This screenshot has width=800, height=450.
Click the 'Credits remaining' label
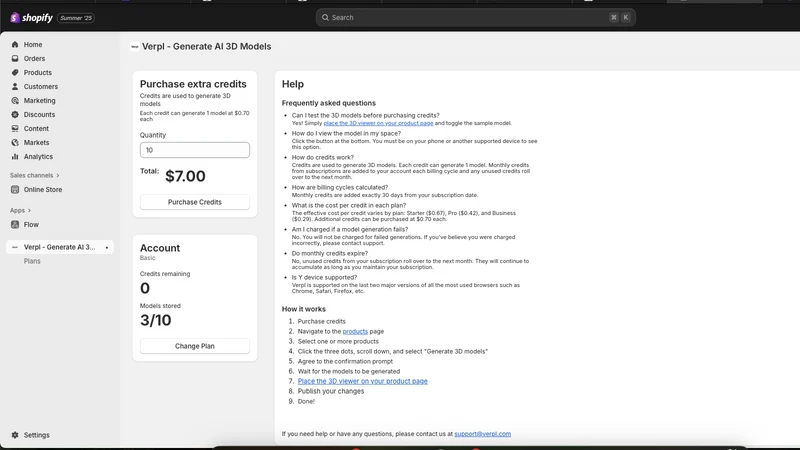click(x=165, y=274)
